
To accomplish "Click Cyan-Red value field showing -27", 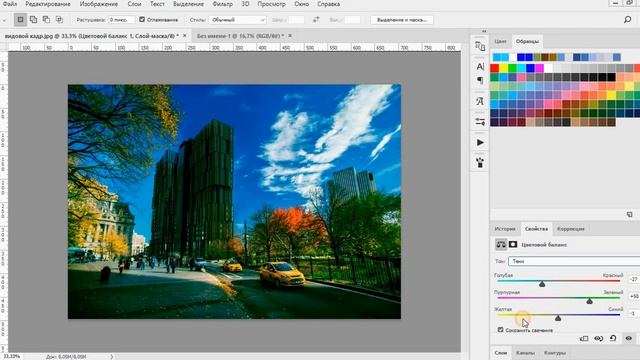I will (634, 279).
